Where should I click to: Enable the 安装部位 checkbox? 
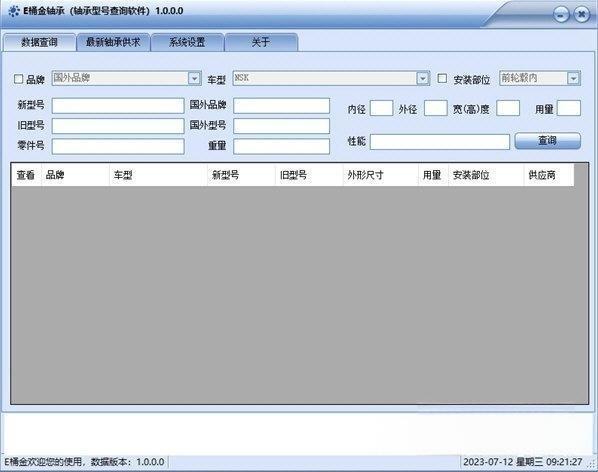[442, 79]
